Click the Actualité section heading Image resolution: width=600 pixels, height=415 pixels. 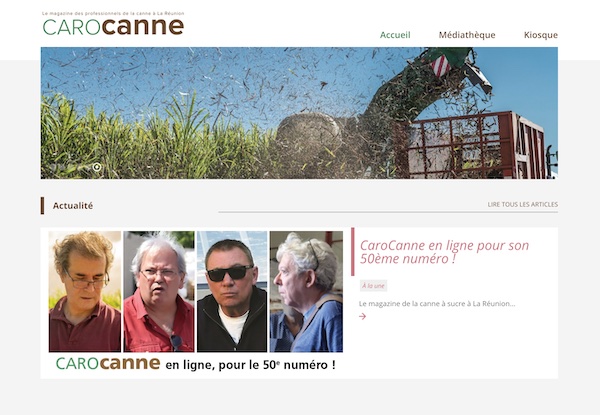73,206
